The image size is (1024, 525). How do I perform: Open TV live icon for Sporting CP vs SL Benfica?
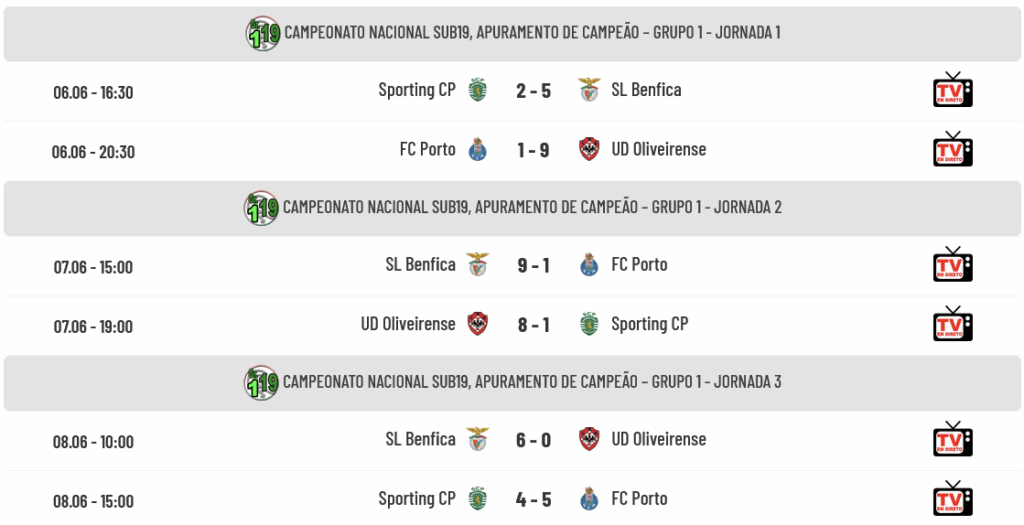coord(952,89)
